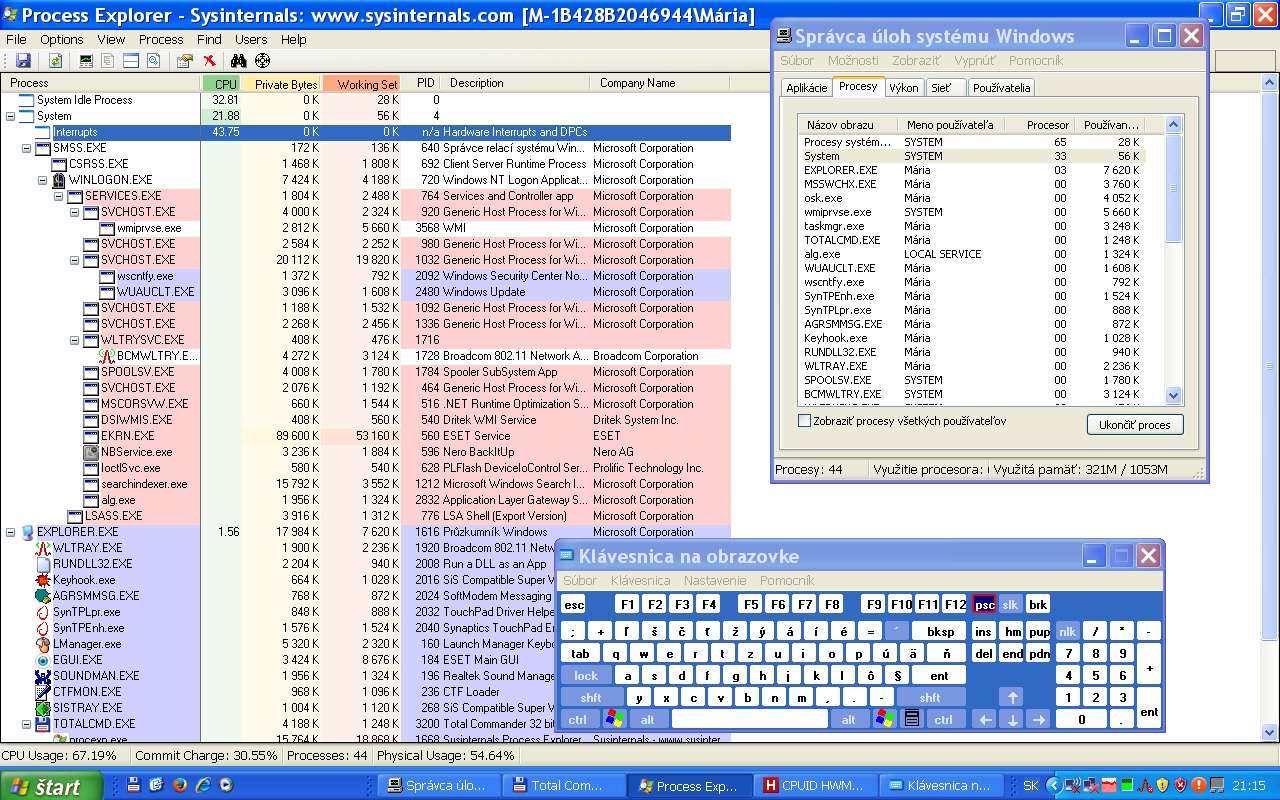The height and width of the screenshot is (800, 1280).
Task: Open the Users menu in Process Explorer
Action: (251, 39)
